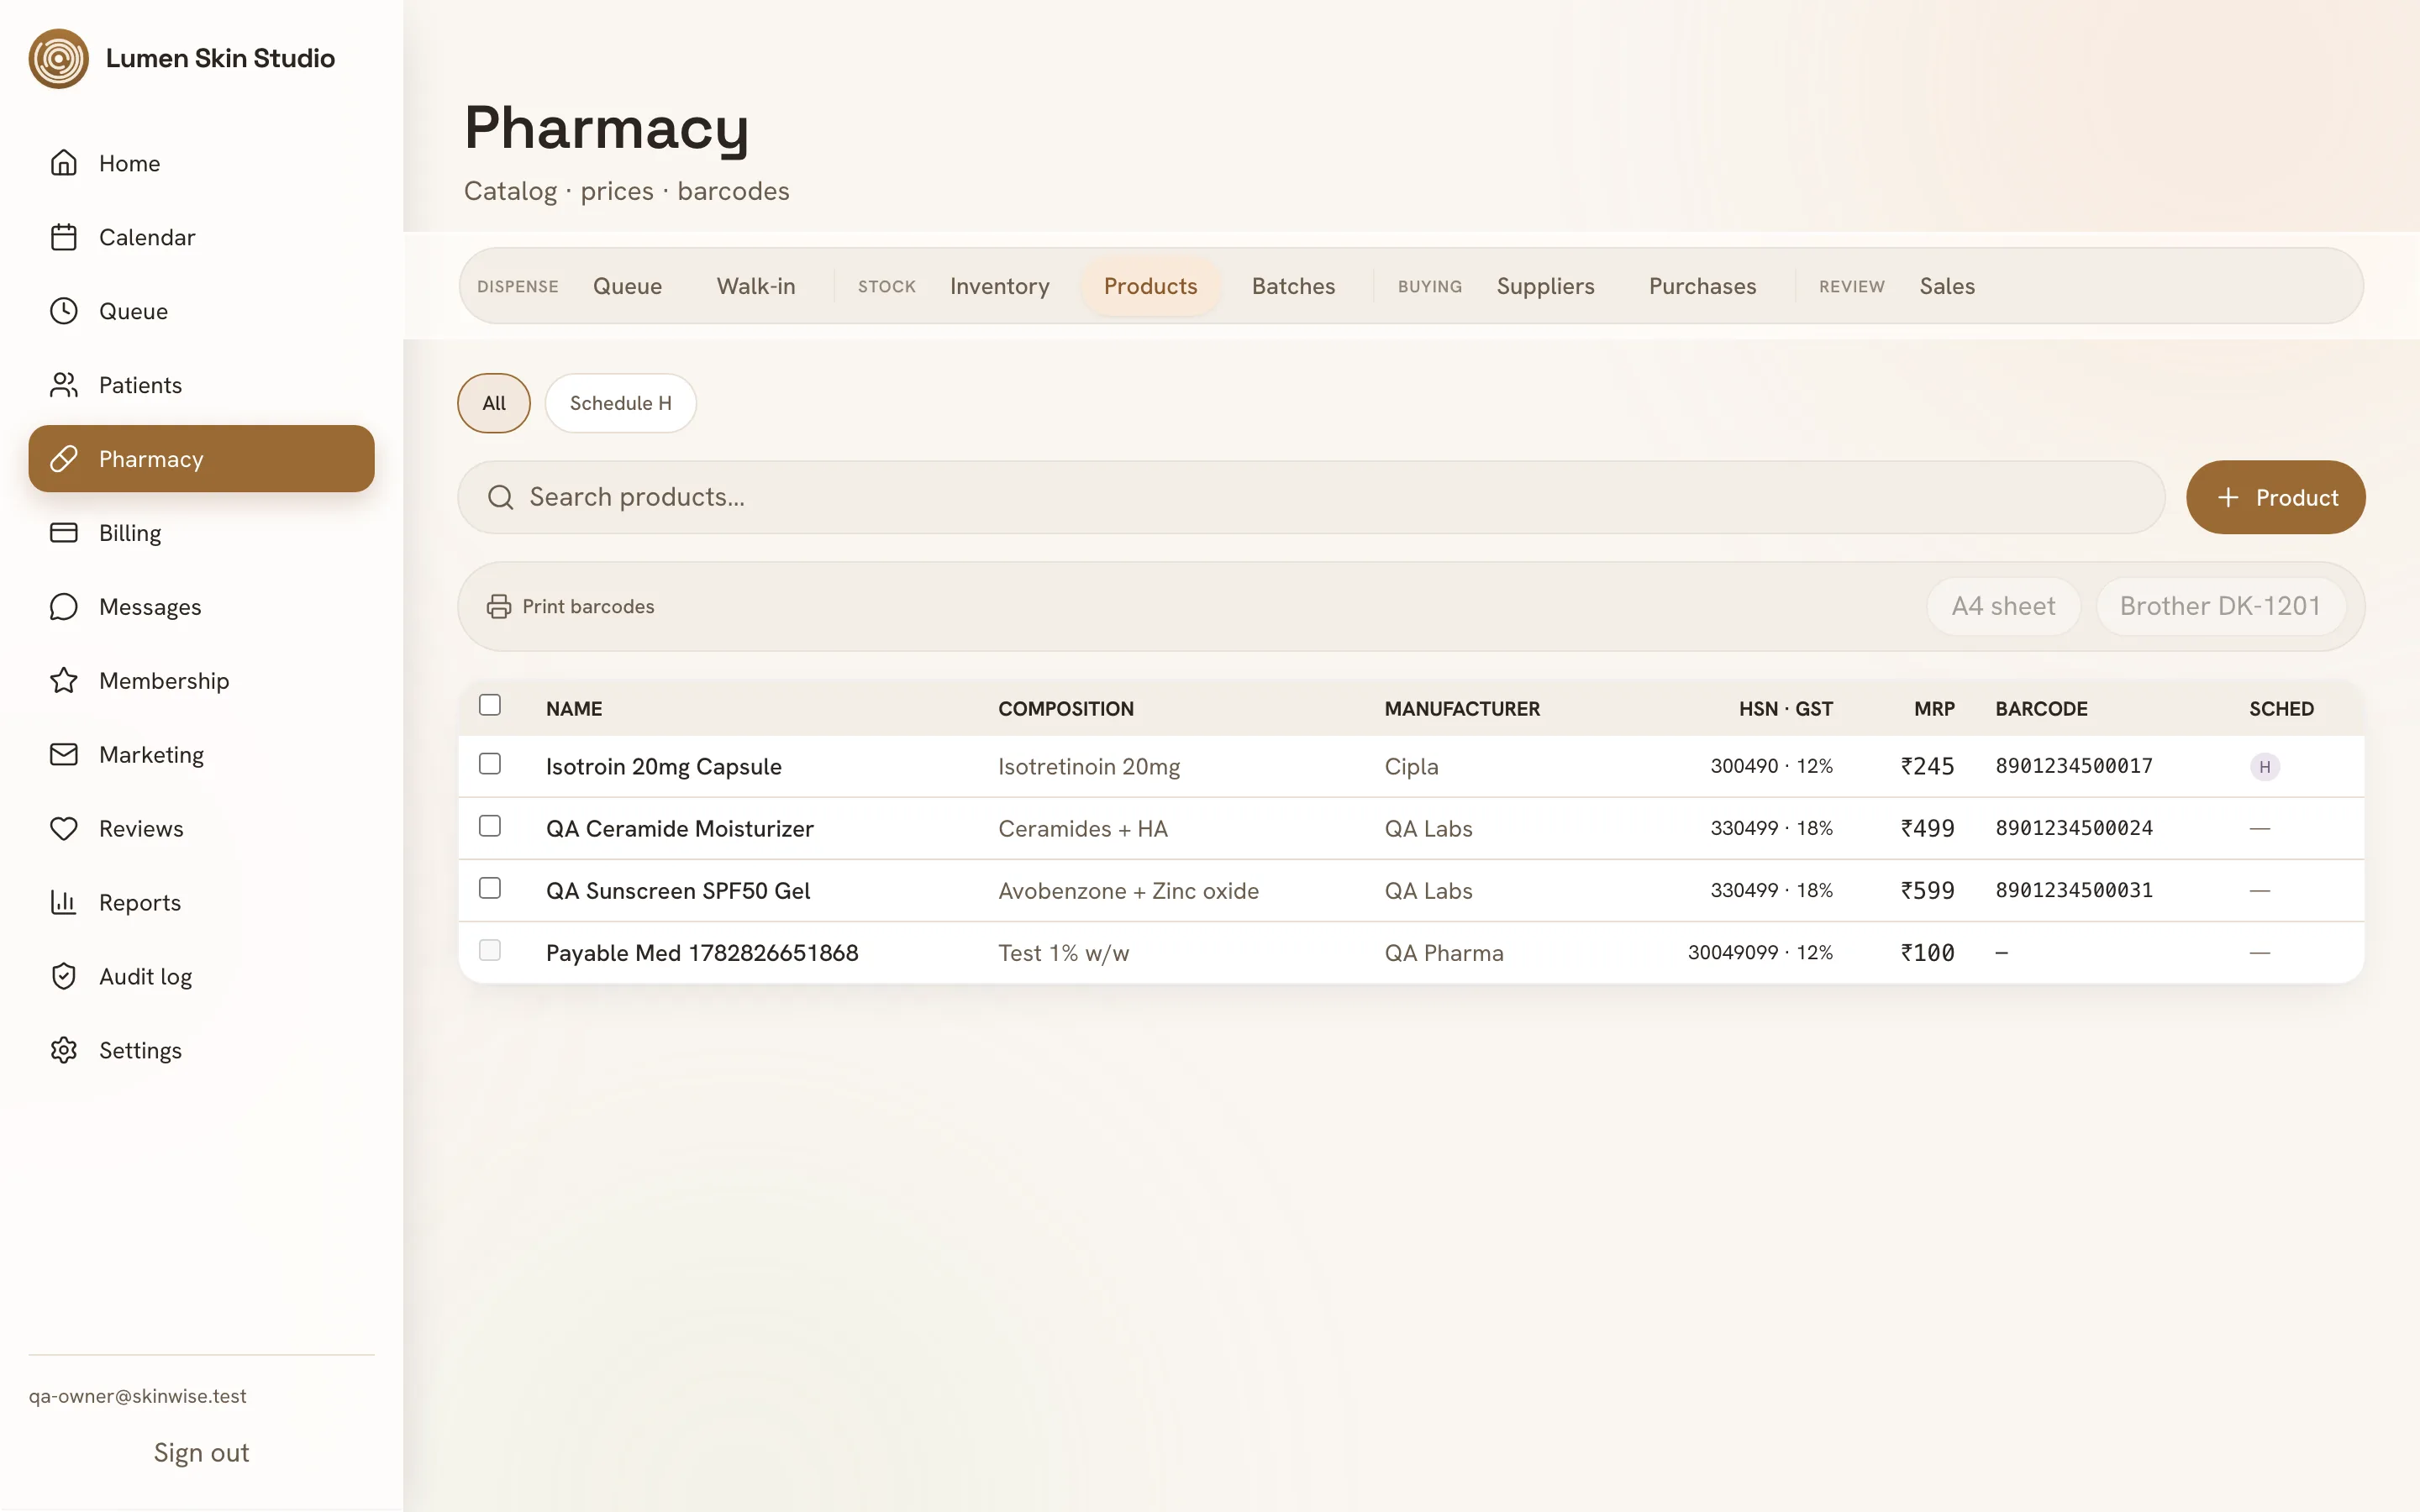
Task: Click barcode 8901234500031
Action: (x=2074, y=890)
